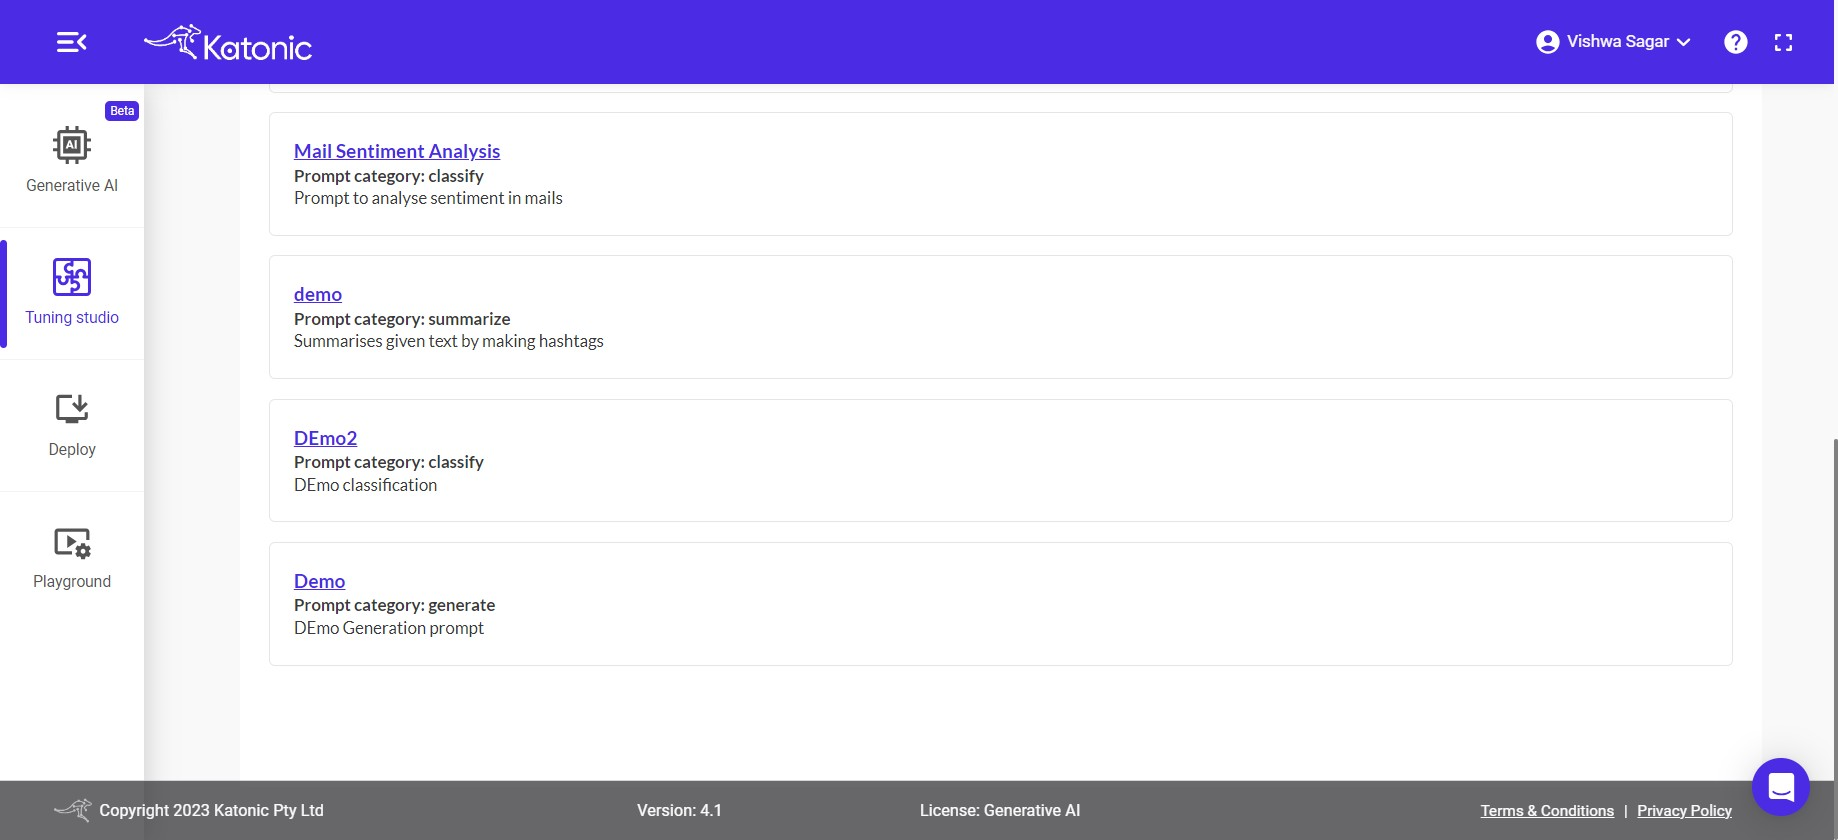Open the help question mark icon
Screen dimensions: 1838x840
tap(1736, 42)
